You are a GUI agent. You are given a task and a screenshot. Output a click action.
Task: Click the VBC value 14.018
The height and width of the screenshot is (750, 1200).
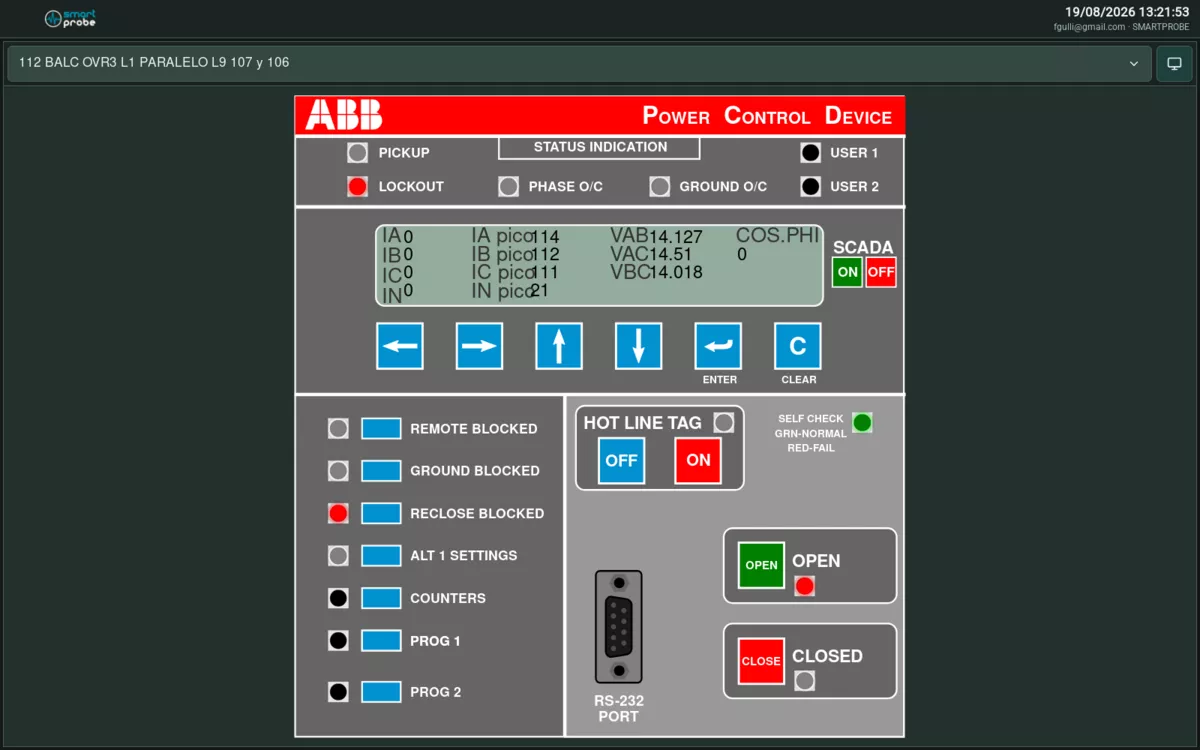click(x=676, y=272)
